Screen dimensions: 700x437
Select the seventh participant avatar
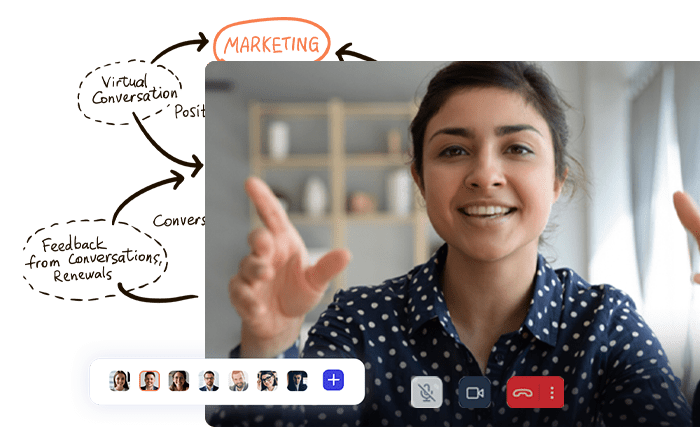pyautogui.click(x=297, y=380)
